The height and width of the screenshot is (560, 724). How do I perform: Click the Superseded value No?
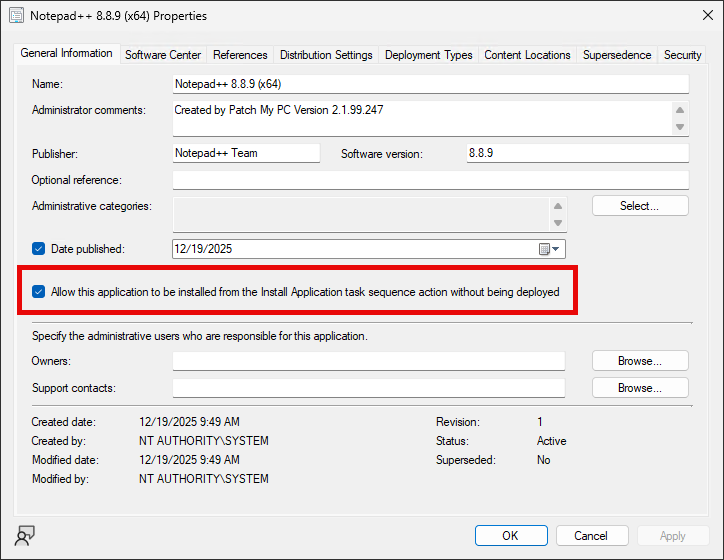pos(543,460)
